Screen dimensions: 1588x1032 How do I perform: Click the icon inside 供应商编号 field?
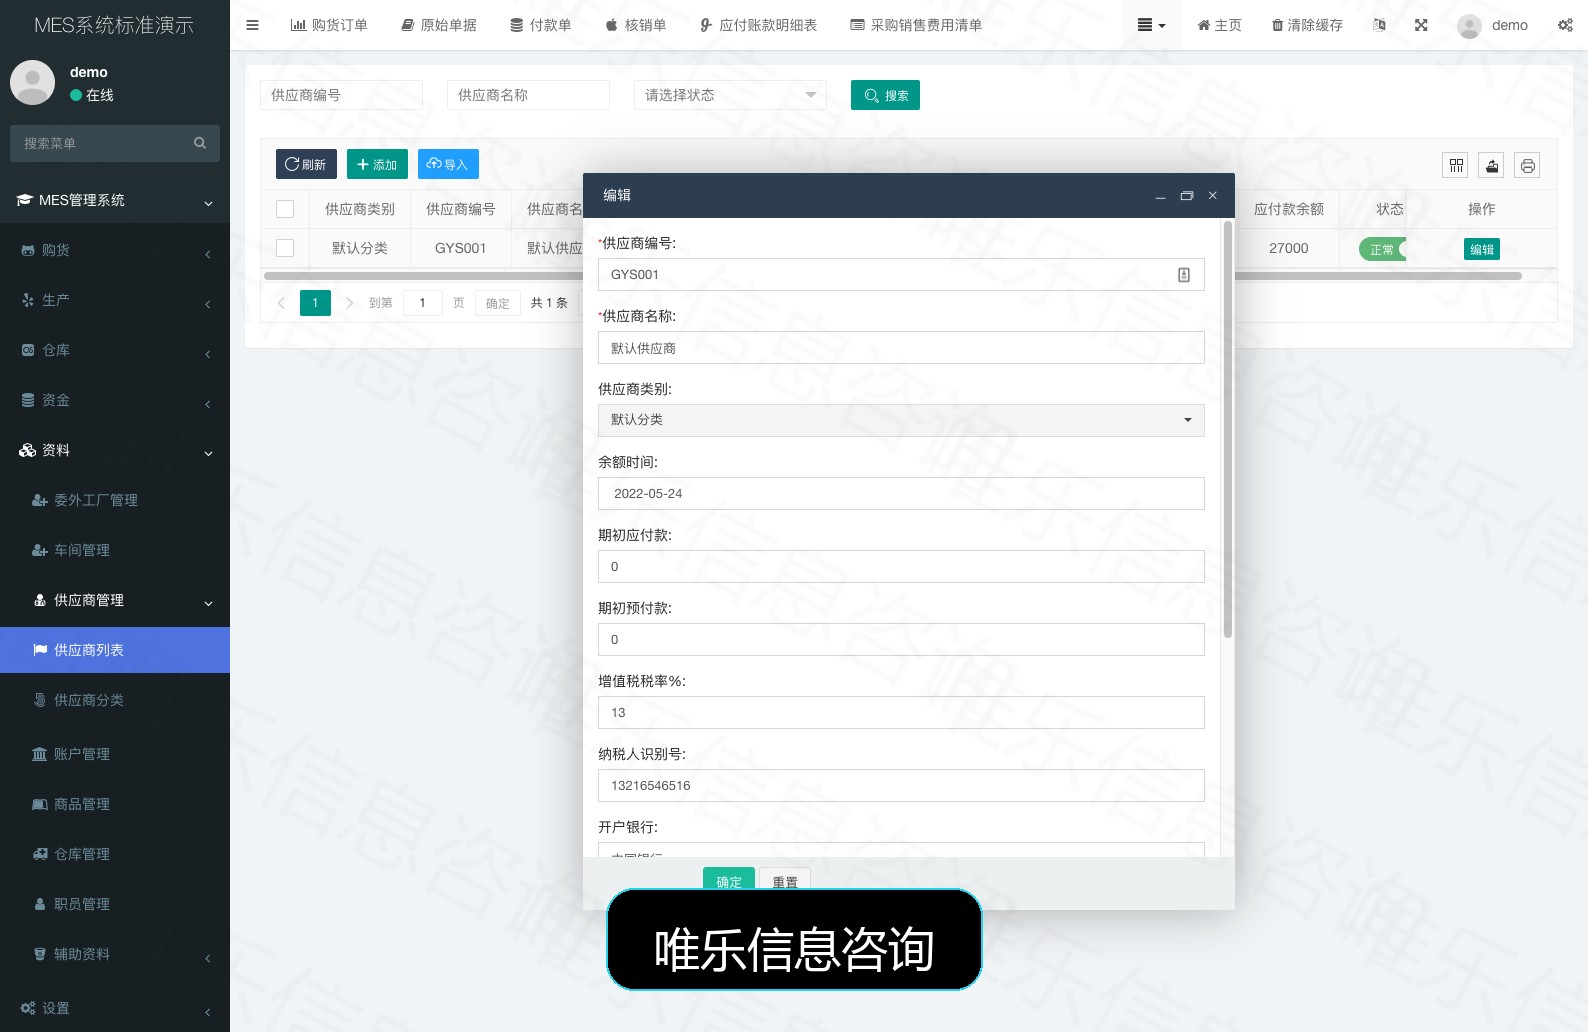1184,275
